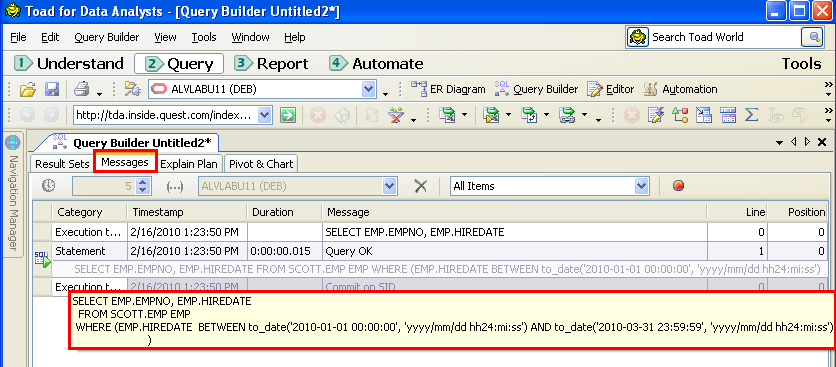Click the Duration column header
Viewport: 836px width, 367px height.
coord(285,212)
